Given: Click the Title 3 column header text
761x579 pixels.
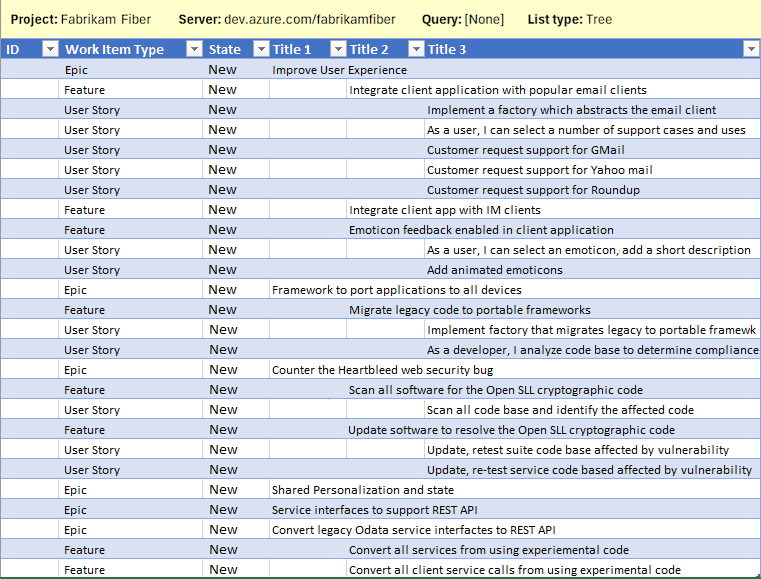Looking at the screenshot, I should coord(447,50).
